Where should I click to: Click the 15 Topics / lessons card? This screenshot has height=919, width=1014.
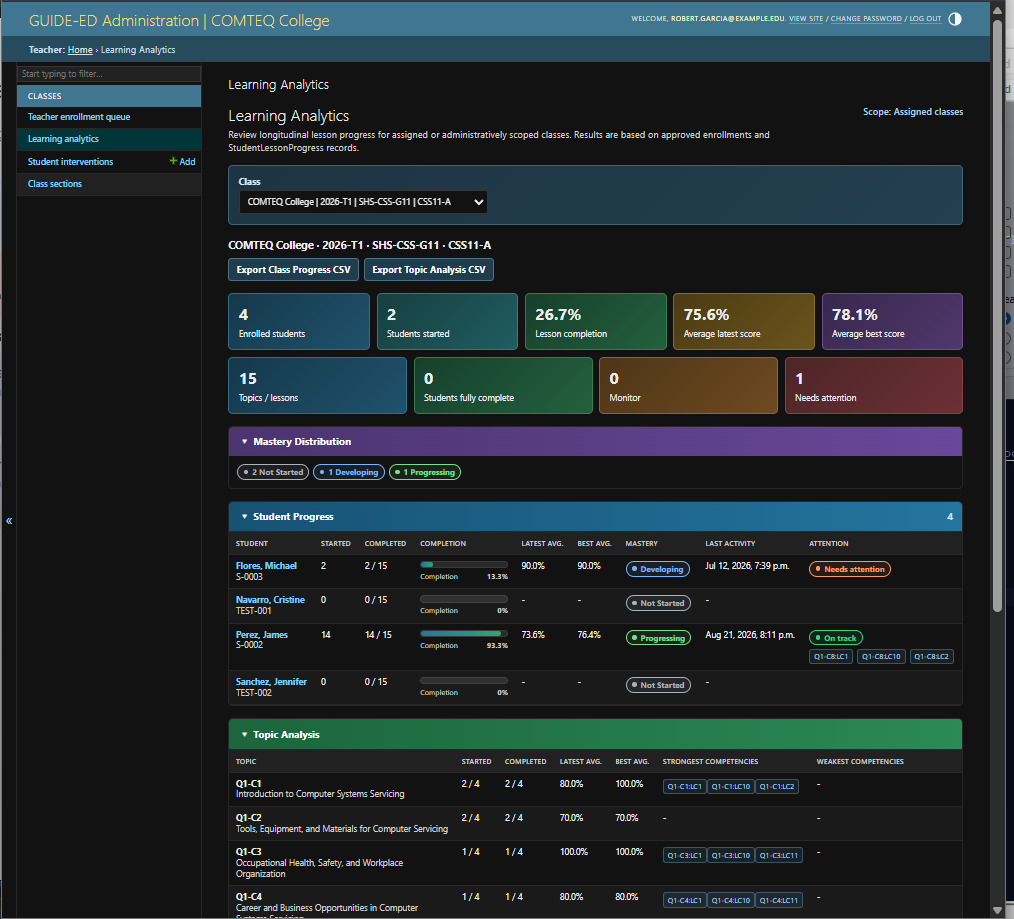[x=318, y=385]
